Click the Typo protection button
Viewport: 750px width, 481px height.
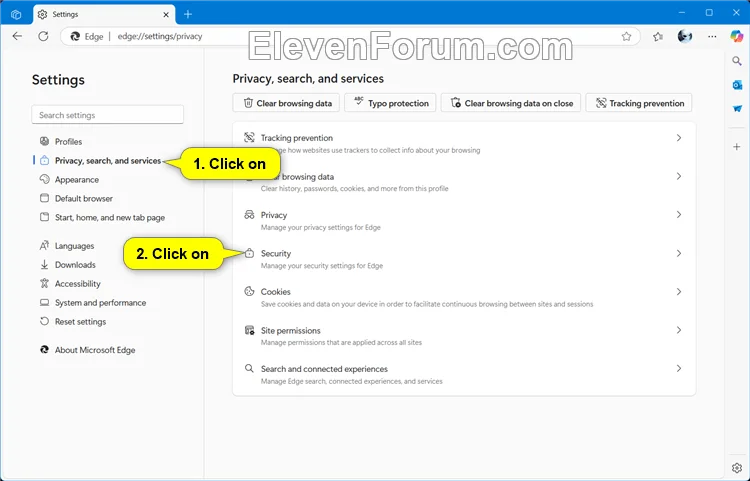390,103
